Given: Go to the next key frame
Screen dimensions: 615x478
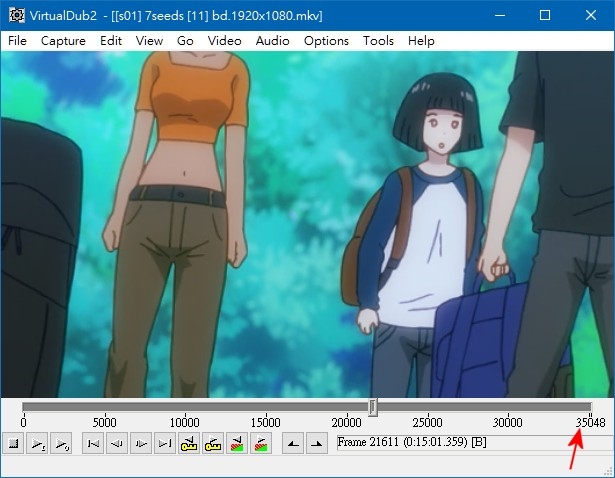Looking at the screenshot, I should pos(213,443).
